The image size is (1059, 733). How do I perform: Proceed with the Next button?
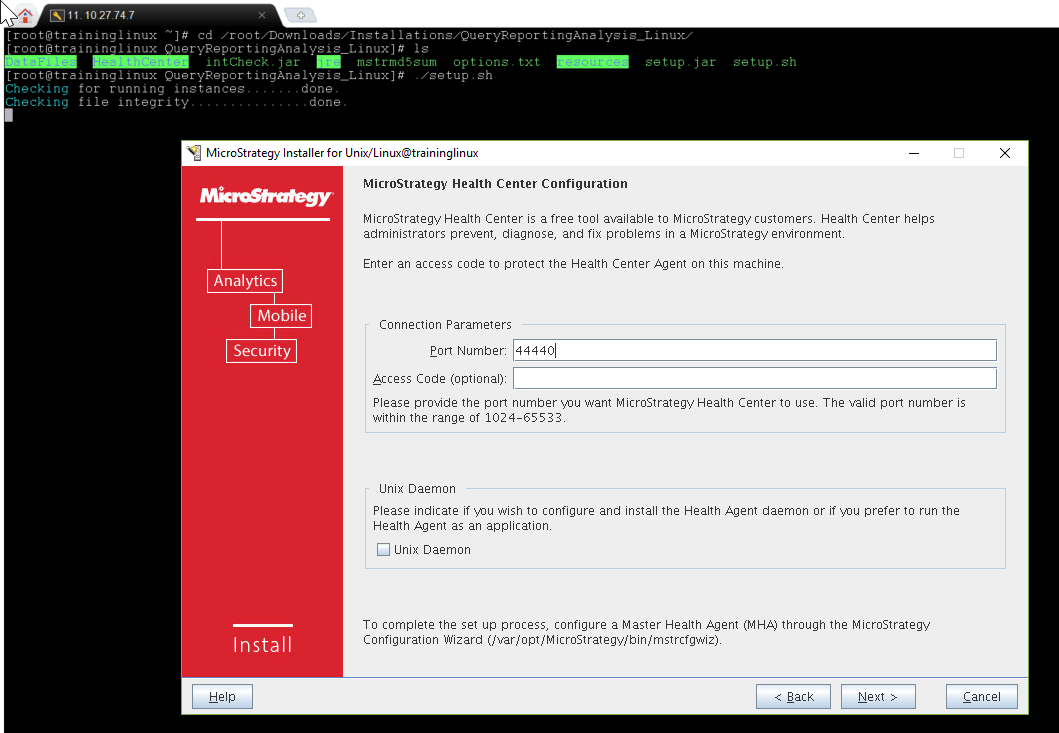click(878, 697)
